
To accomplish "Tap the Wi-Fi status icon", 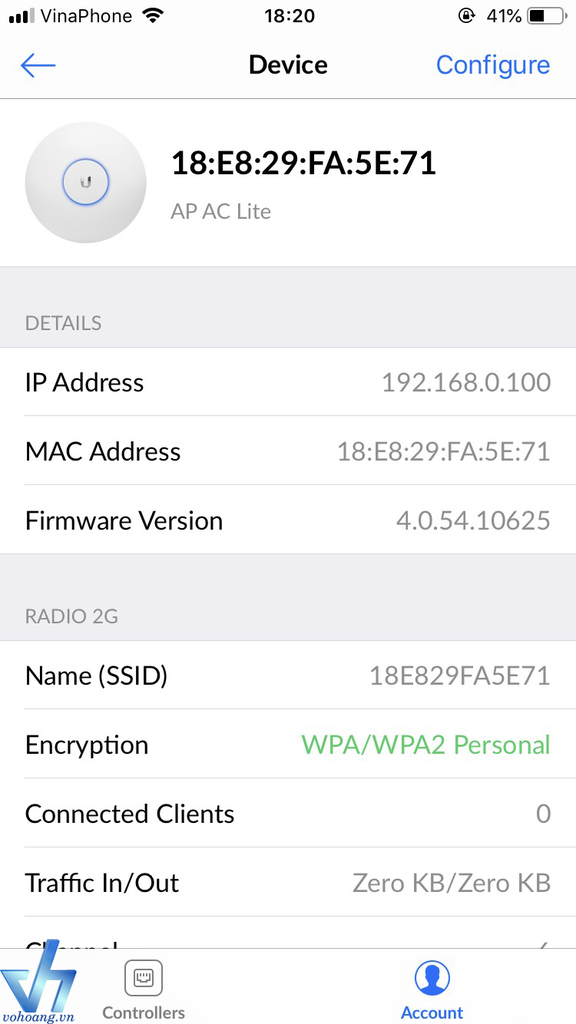I will pos(153,16).
